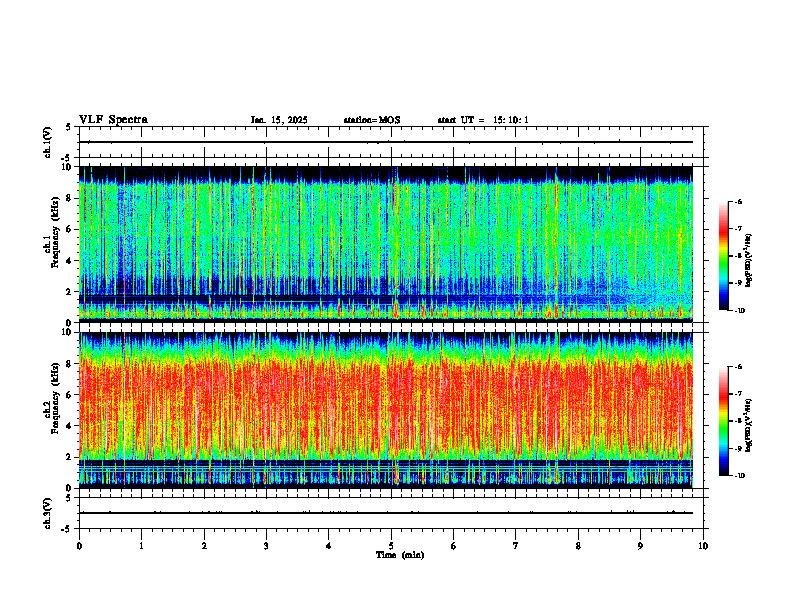
Task: Click the "Time (min)" x-axis label
Action: click(400, 555)
